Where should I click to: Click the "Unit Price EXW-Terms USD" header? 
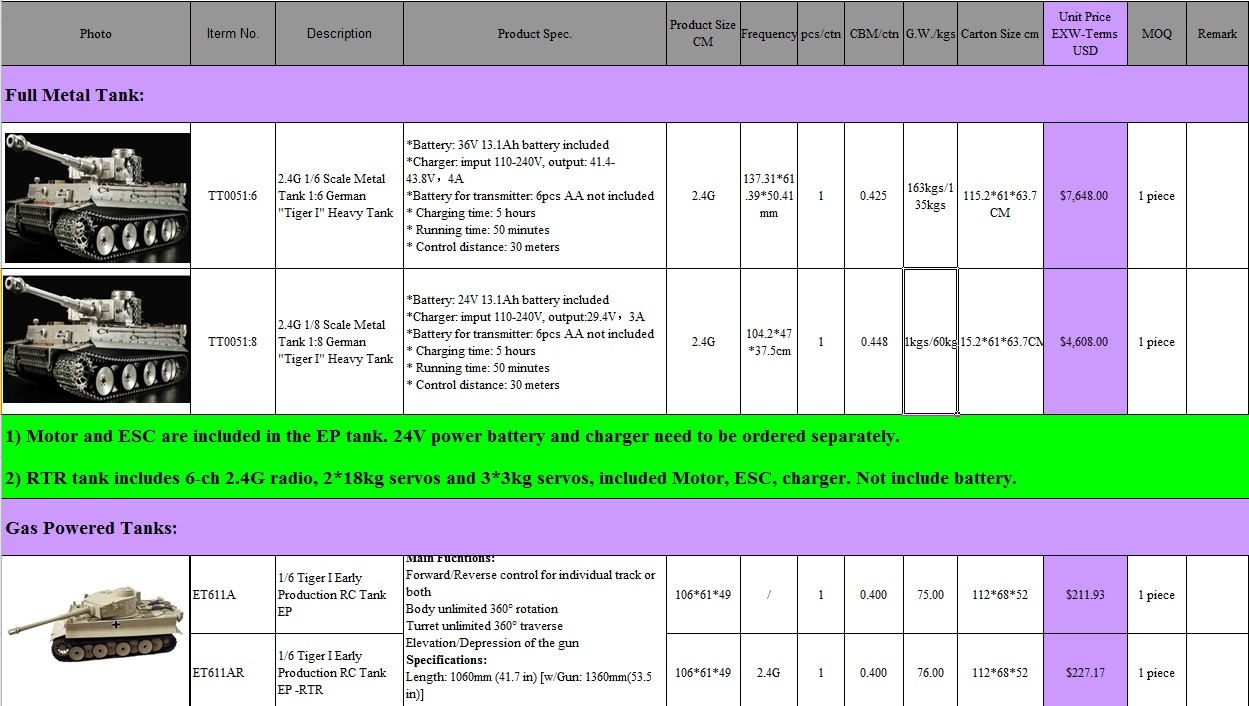1085,34
